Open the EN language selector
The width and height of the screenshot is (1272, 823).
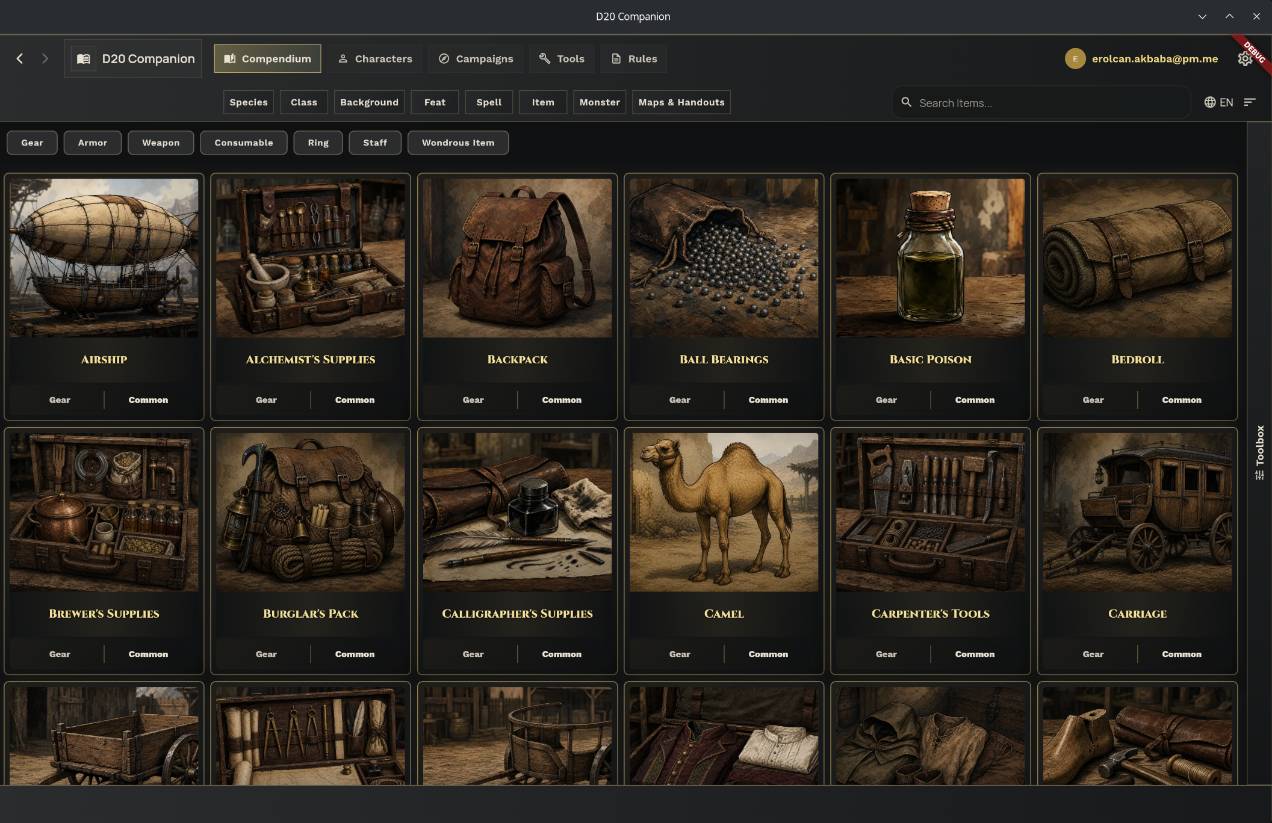click(1218, 102)
